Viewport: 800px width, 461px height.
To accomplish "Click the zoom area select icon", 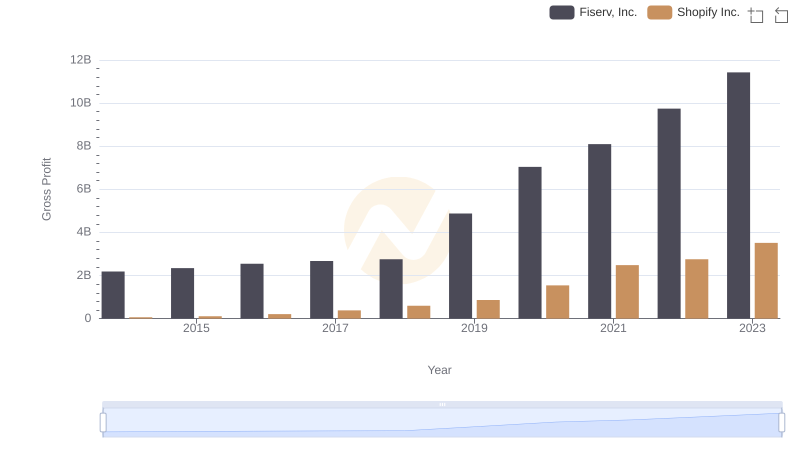I will (756, 15).
